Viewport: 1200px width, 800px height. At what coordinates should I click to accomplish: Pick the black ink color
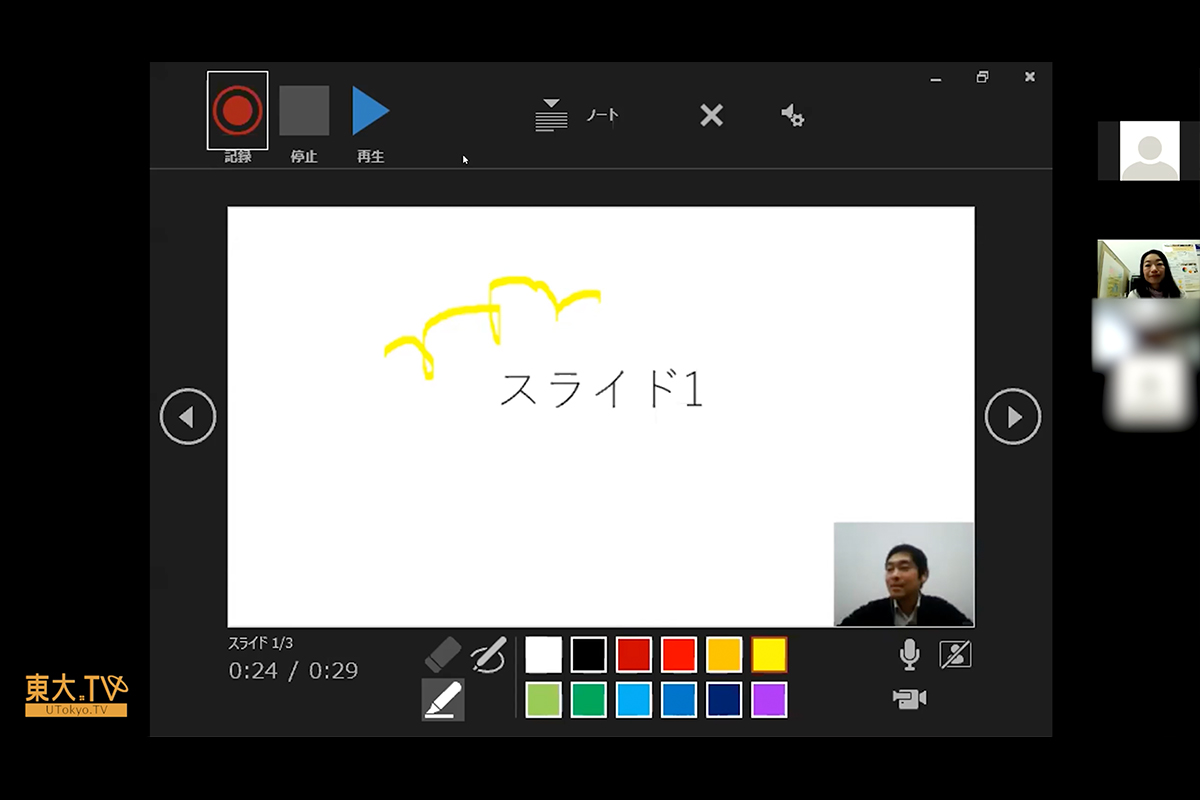[589, 655]
